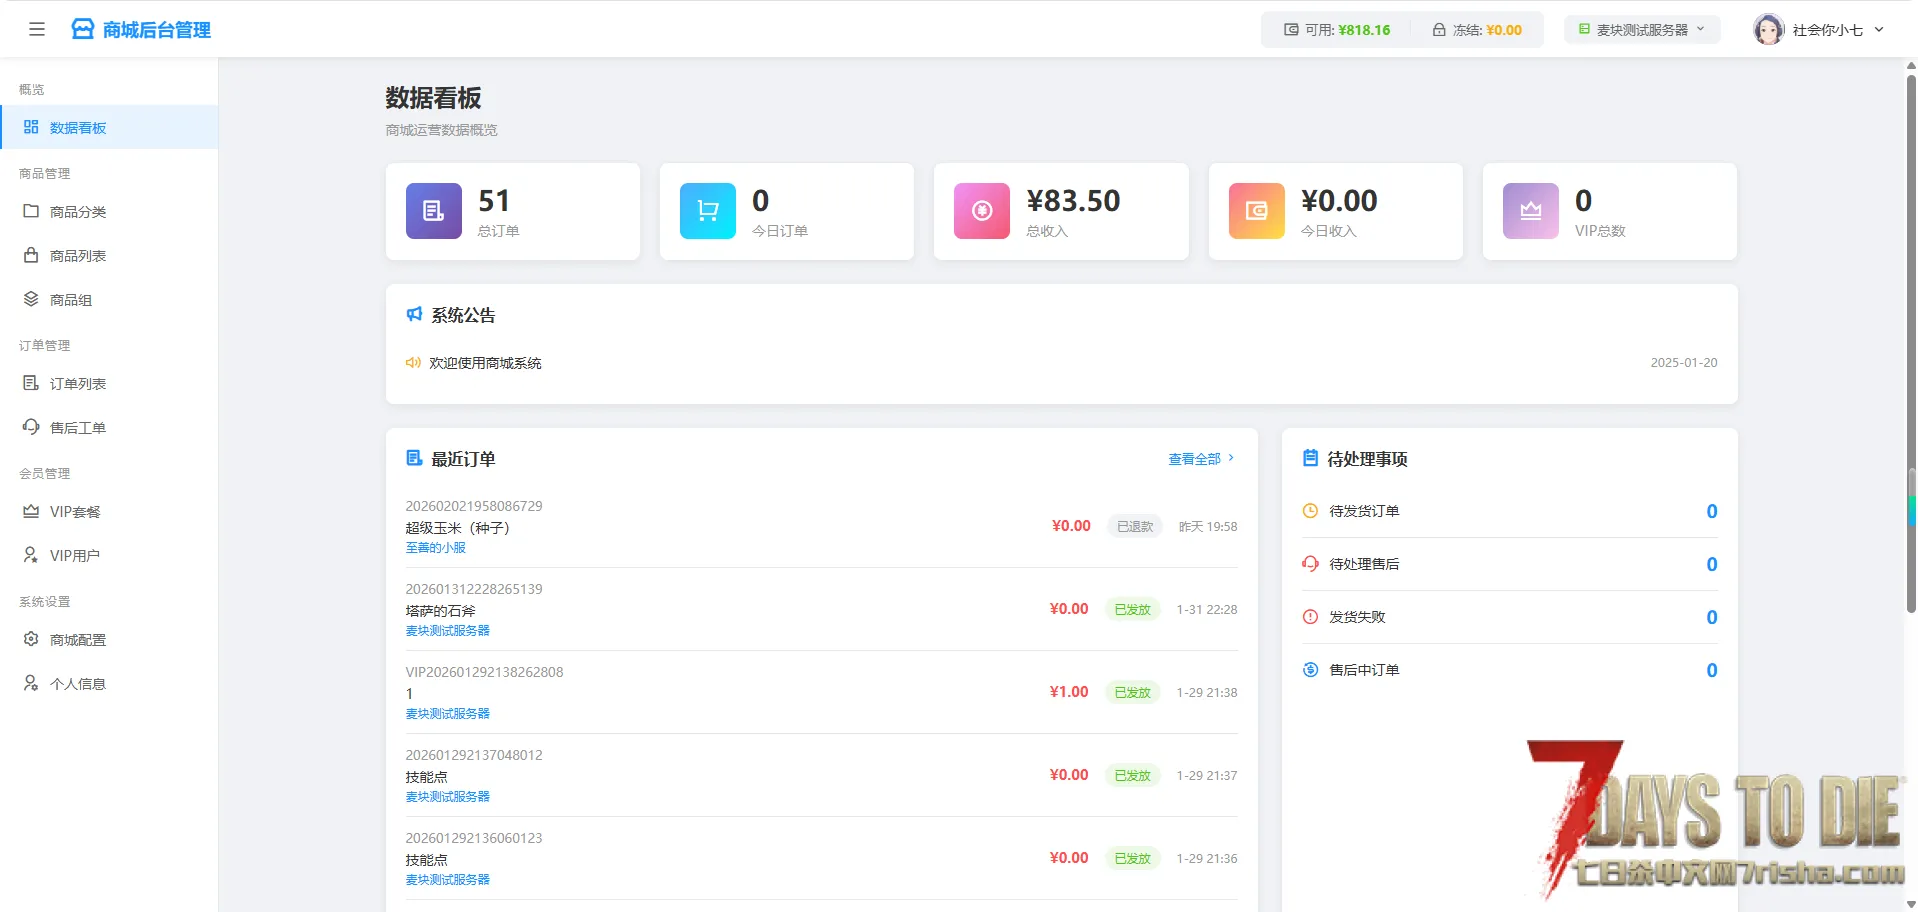Click the purple total orders icon
Viewport: 1918px width, 912px height.
click(434, 211)
